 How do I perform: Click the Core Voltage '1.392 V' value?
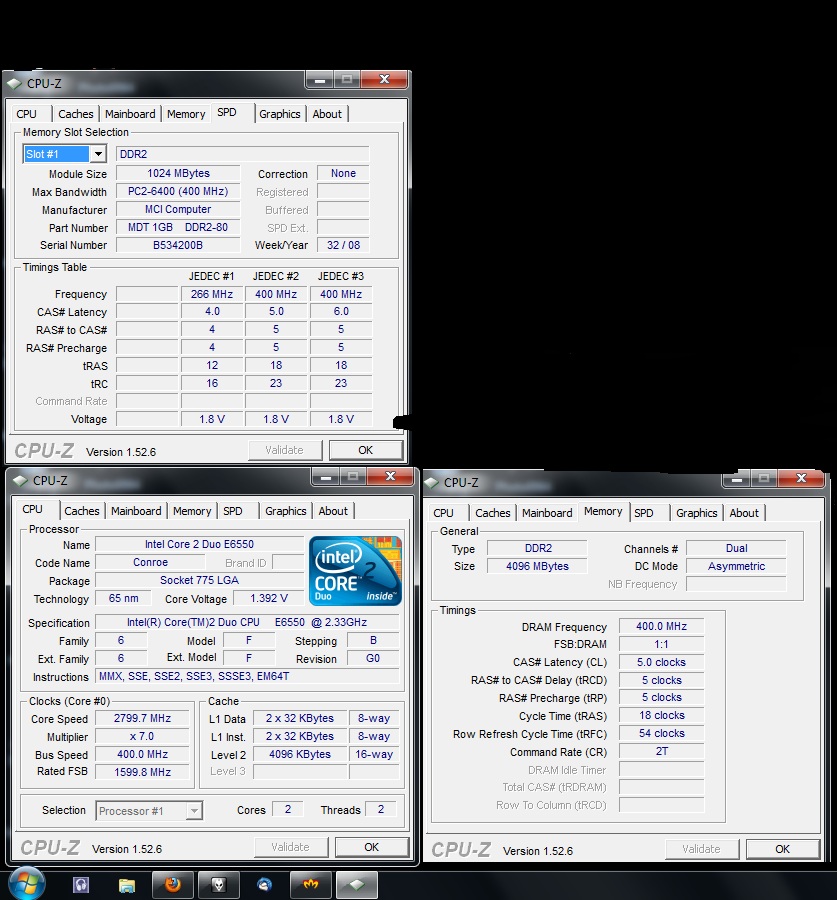click(269, 598)
